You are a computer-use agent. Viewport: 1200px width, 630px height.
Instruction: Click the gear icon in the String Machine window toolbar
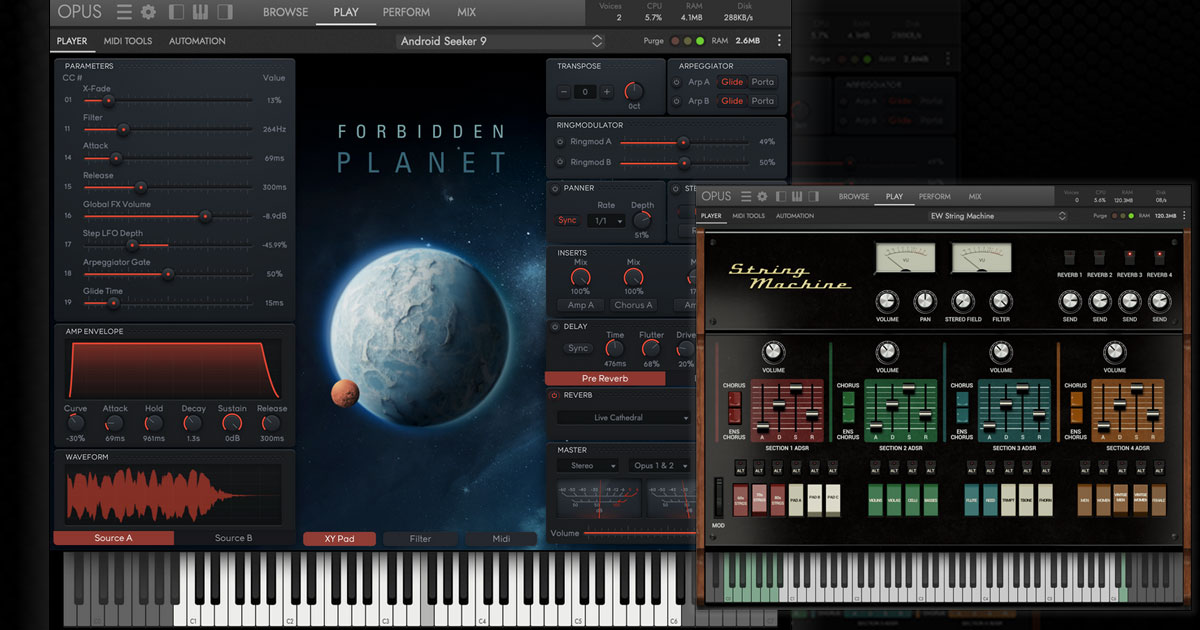762,196
